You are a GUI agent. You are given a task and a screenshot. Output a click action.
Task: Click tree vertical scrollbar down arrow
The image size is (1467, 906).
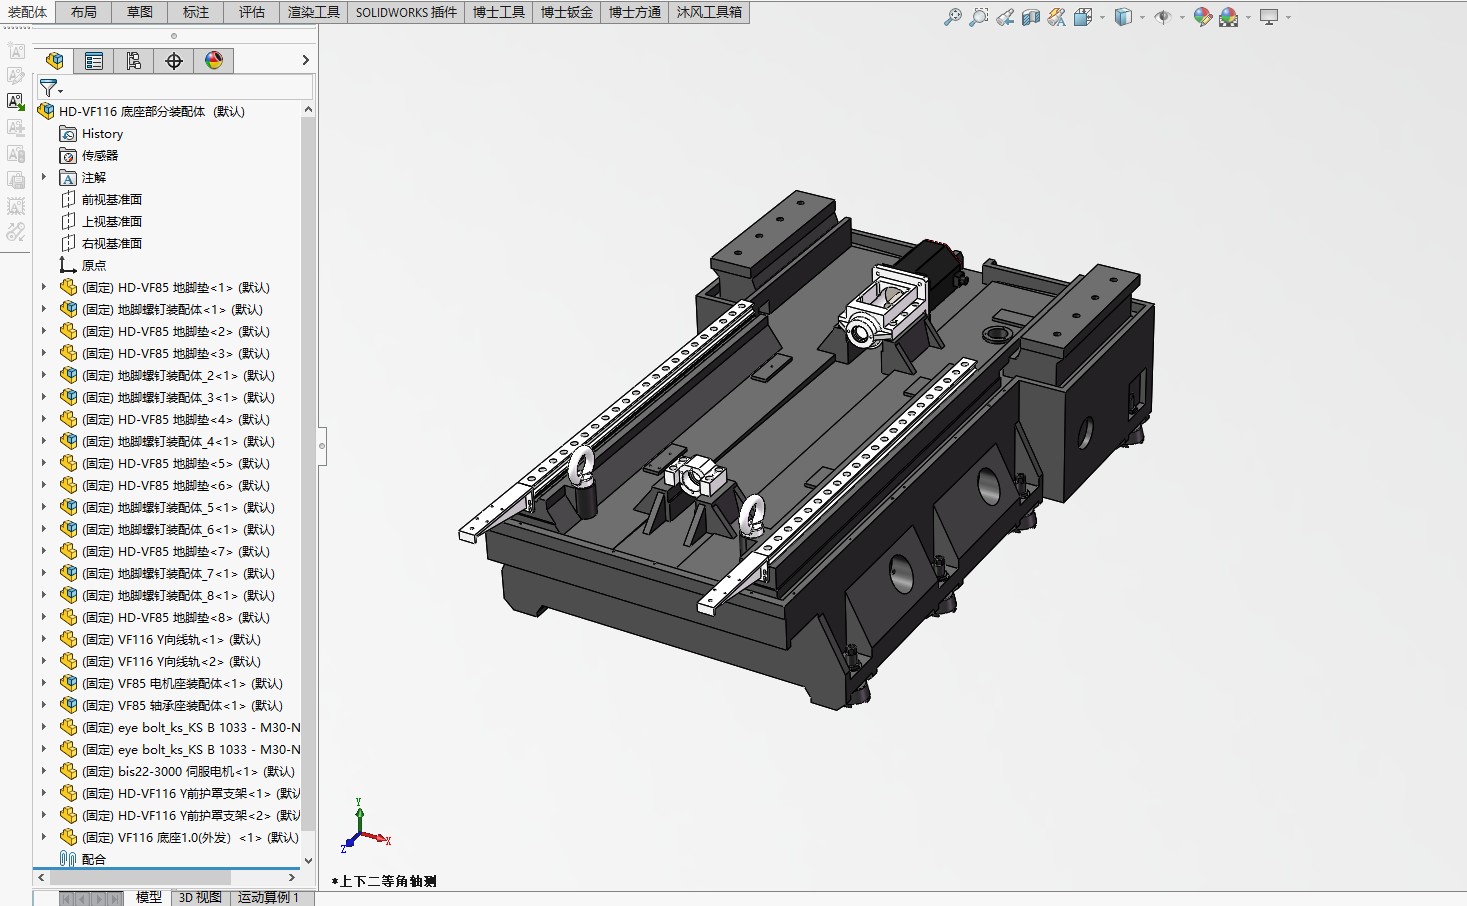pos(308,860)
